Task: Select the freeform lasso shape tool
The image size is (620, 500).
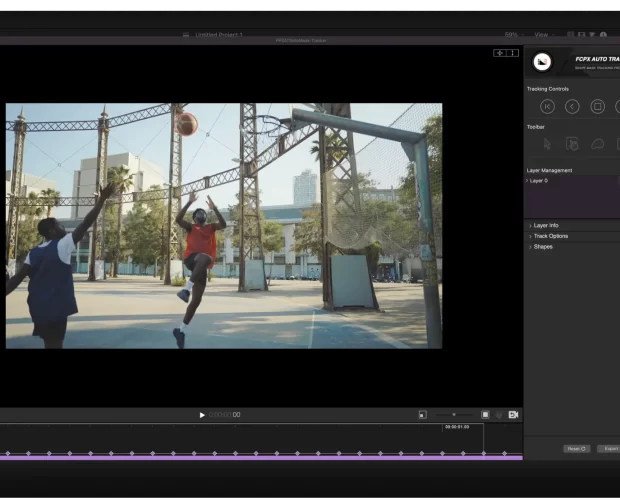Action: click(597, 144)
